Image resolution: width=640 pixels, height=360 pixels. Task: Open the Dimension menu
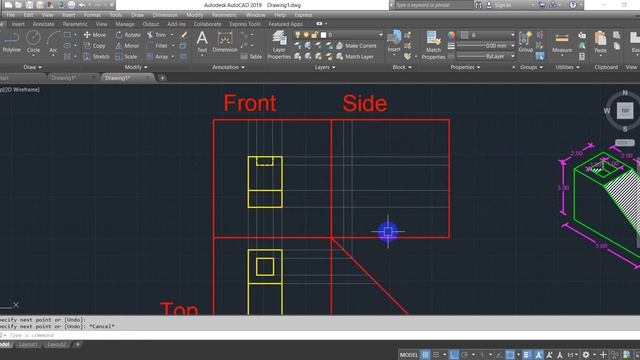point(165,15)
